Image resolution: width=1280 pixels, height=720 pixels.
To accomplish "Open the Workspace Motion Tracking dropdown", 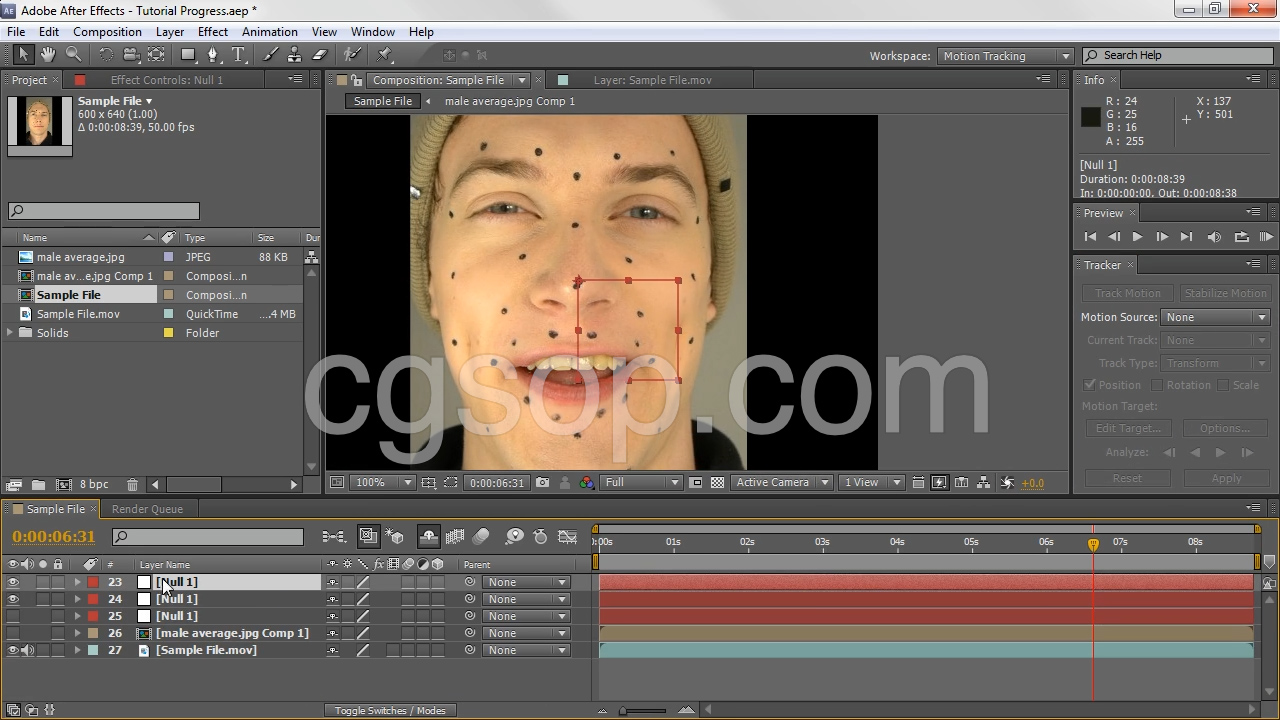I will click(x=1005, y=56).
